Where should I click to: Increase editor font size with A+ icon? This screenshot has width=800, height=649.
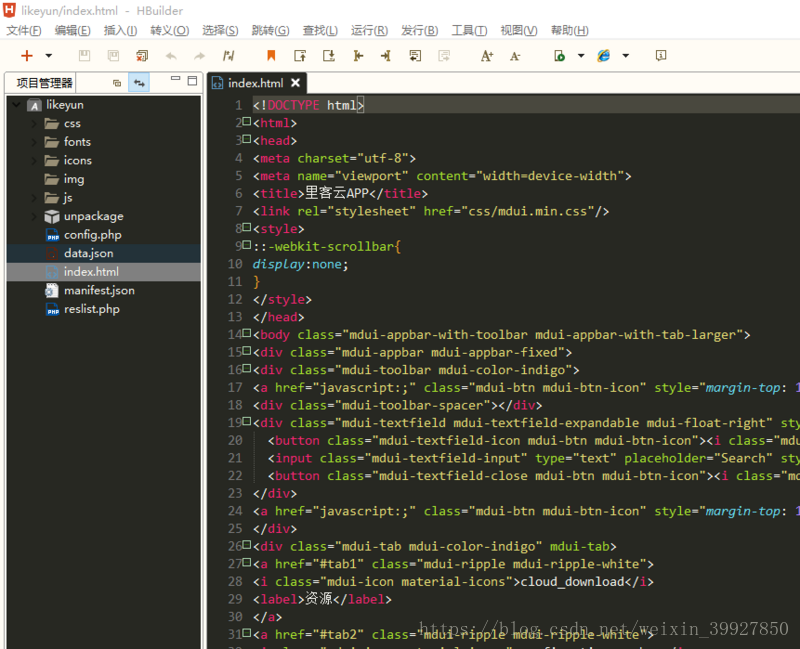tap(487, 56)
